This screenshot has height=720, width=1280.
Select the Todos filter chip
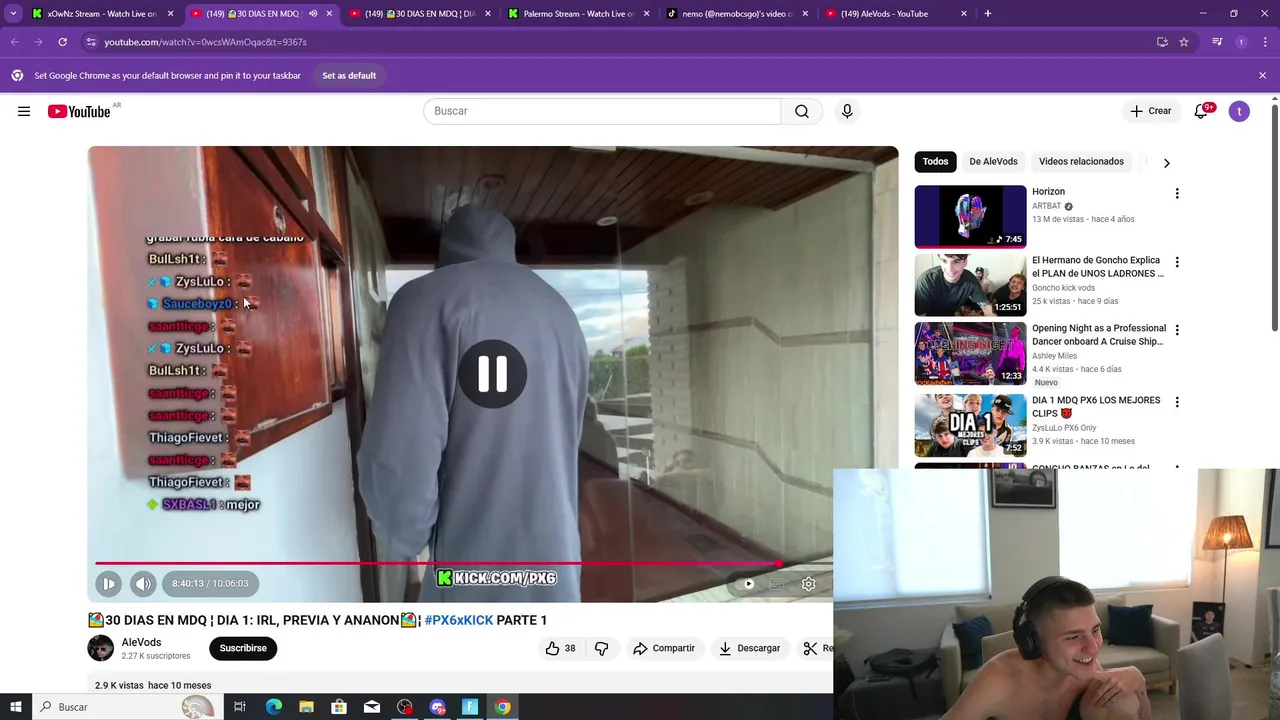(935, 162)
